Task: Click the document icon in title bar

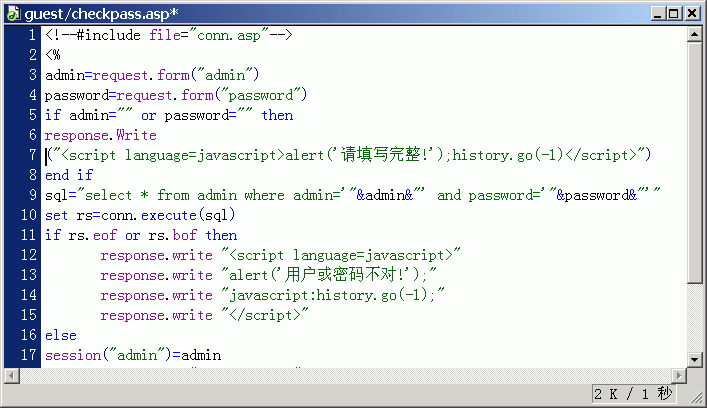Action: tap(13, 14)
